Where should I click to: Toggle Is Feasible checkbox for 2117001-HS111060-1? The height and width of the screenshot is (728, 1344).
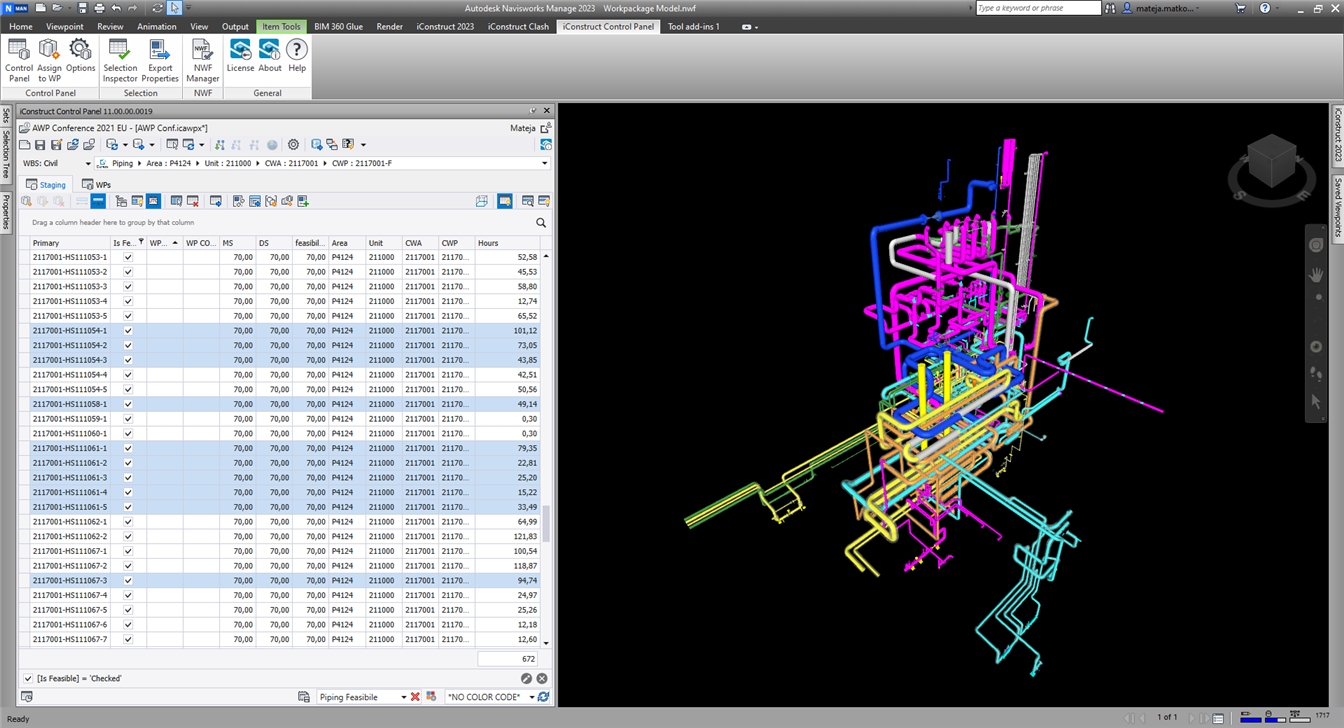point(128,434)
